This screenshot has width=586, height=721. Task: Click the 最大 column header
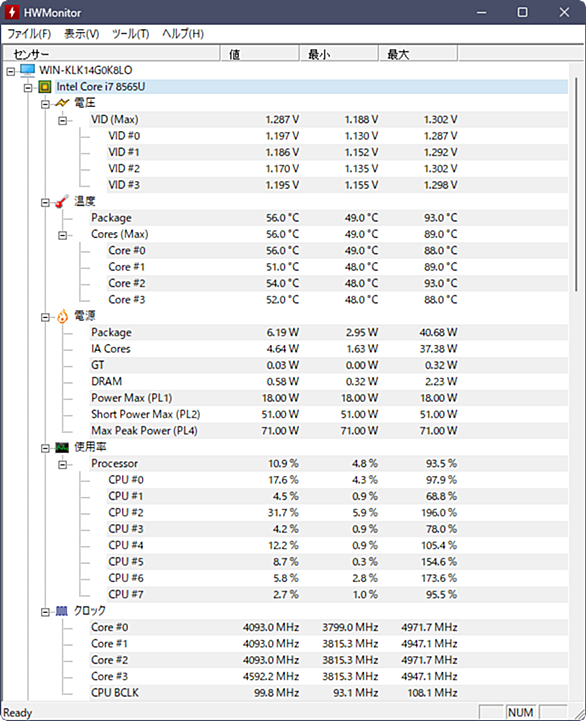coord(418,54)
